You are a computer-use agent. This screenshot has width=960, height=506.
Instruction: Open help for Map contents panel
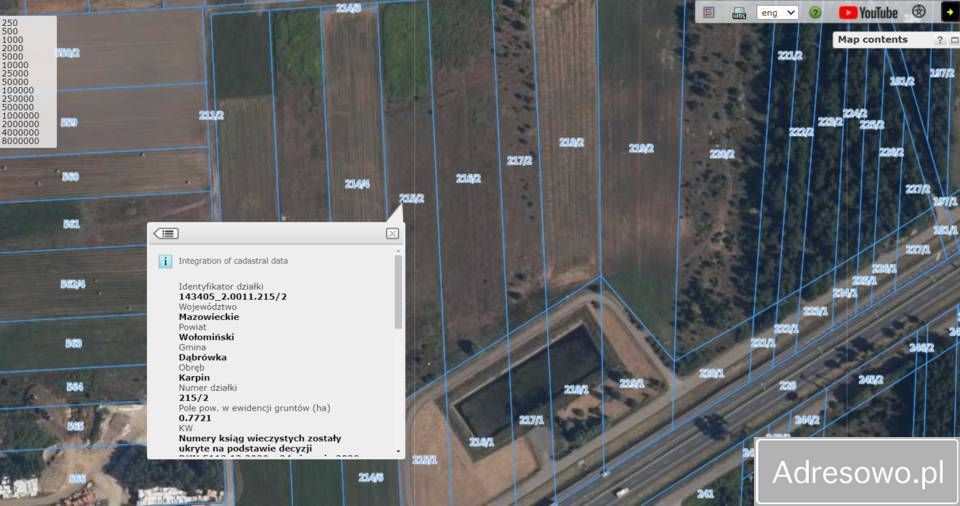click(939, 40)
